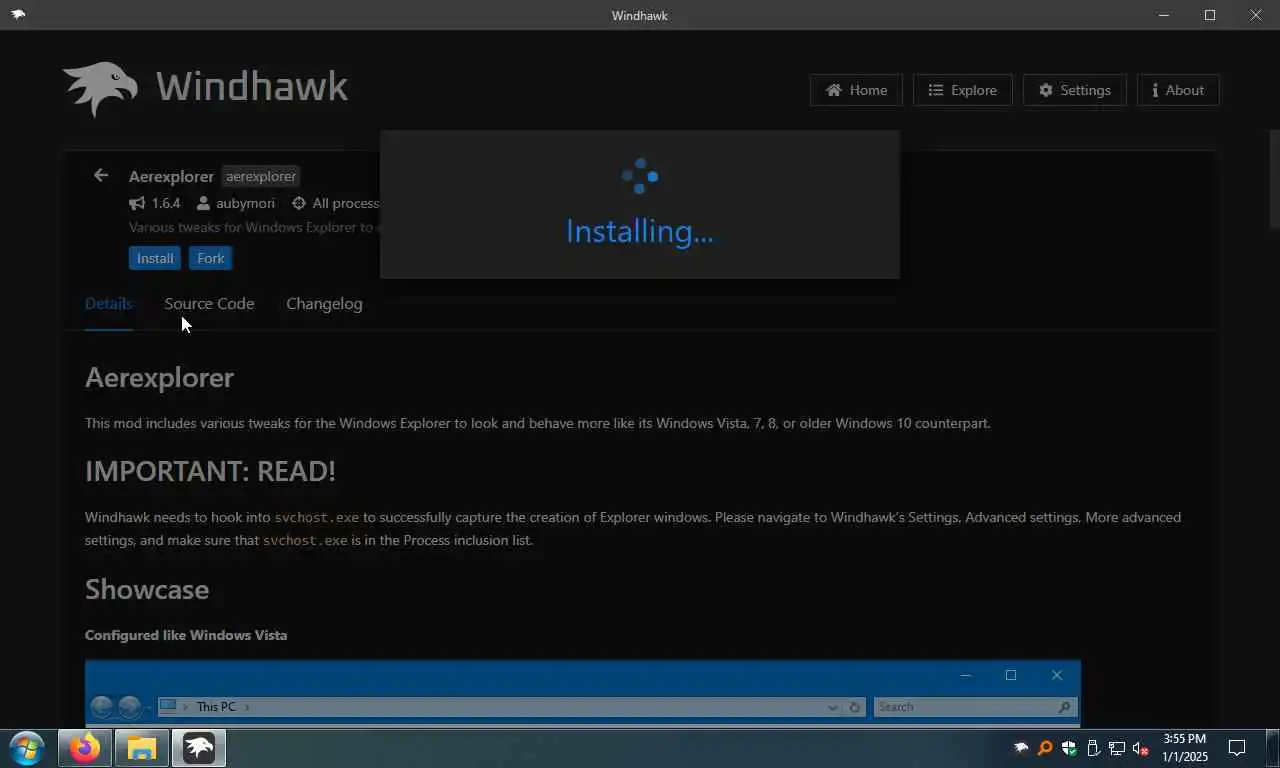Click the Windhawk title bar icon
Image resolution: width=1280 pixels, height=768 pixels.
[x=18, y=15]
